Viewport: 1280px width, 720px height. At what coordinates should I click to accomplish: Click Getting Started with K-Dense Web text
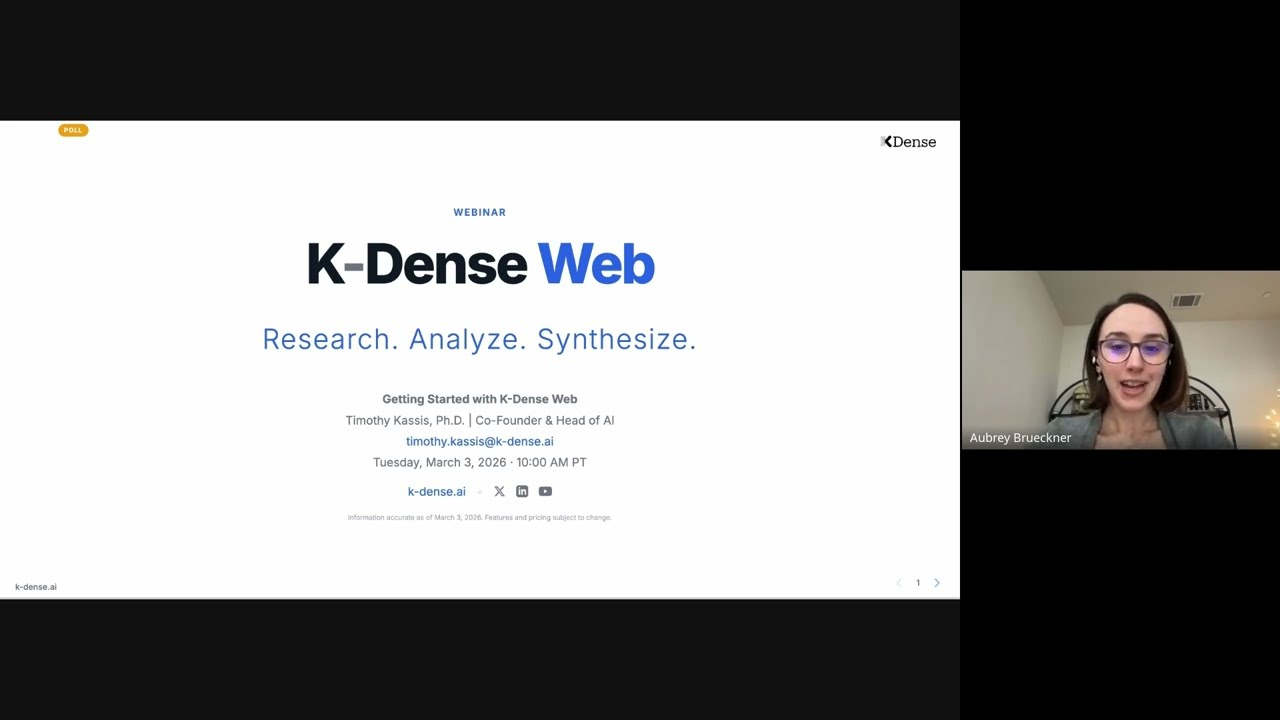(480, 399)
